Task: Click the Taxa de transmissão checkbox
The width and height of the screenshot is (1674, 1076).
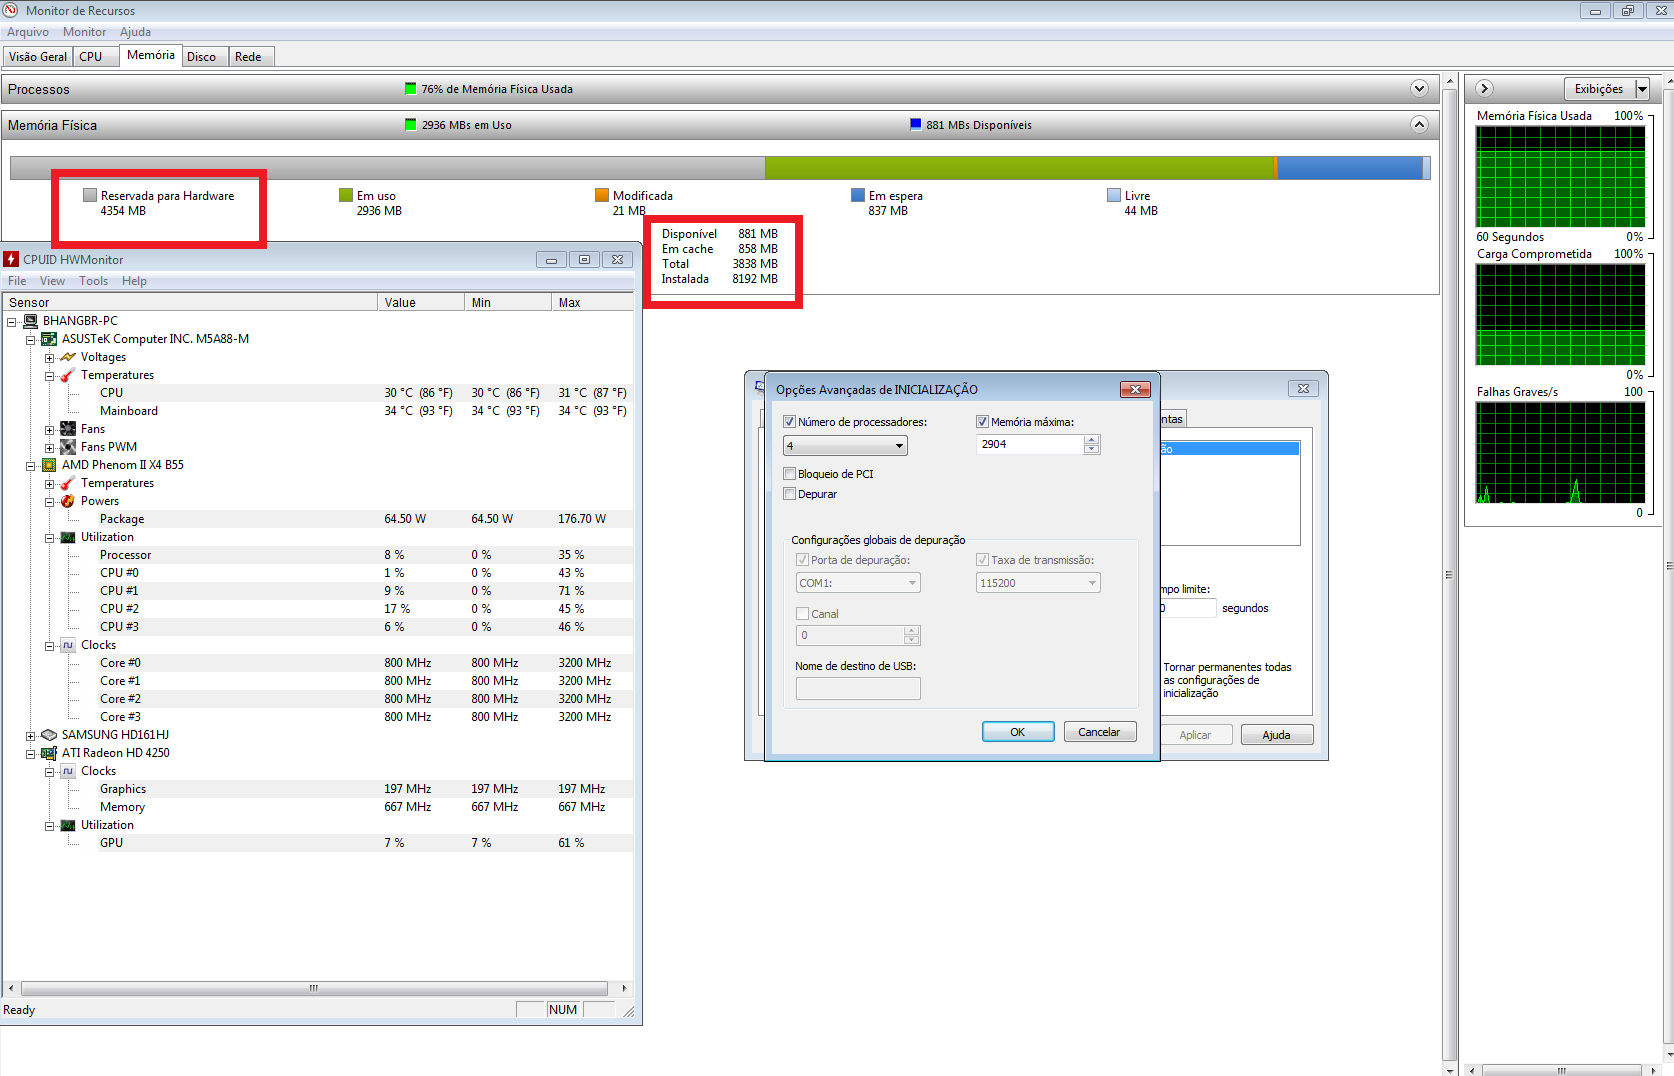Action: 982,560
